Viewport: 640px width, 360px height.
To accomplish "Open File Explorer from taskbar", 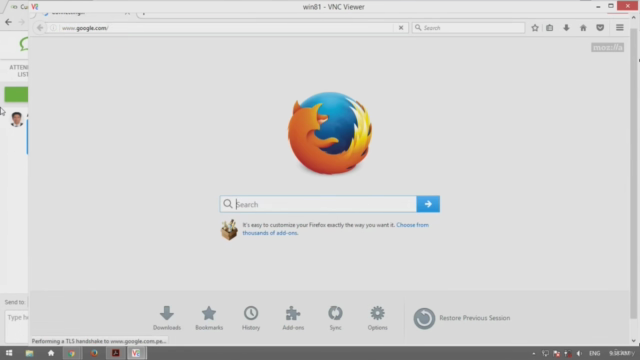I will (x=29, y=353).
